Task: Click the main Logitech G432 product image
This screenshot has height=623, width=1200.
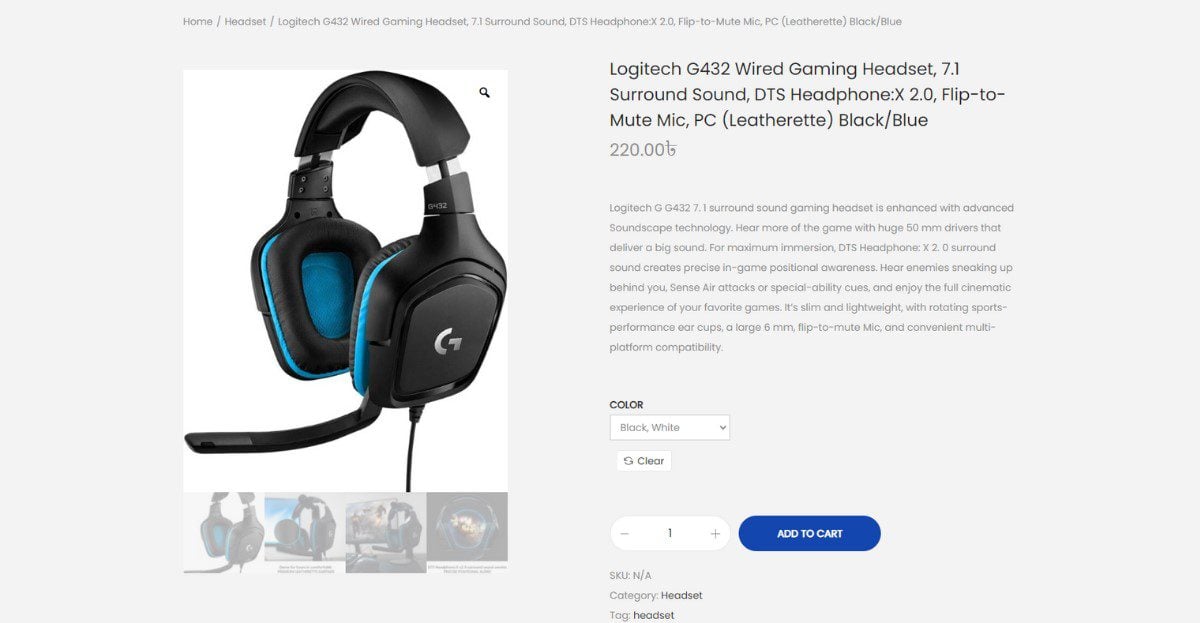Action: click(345, 281)
